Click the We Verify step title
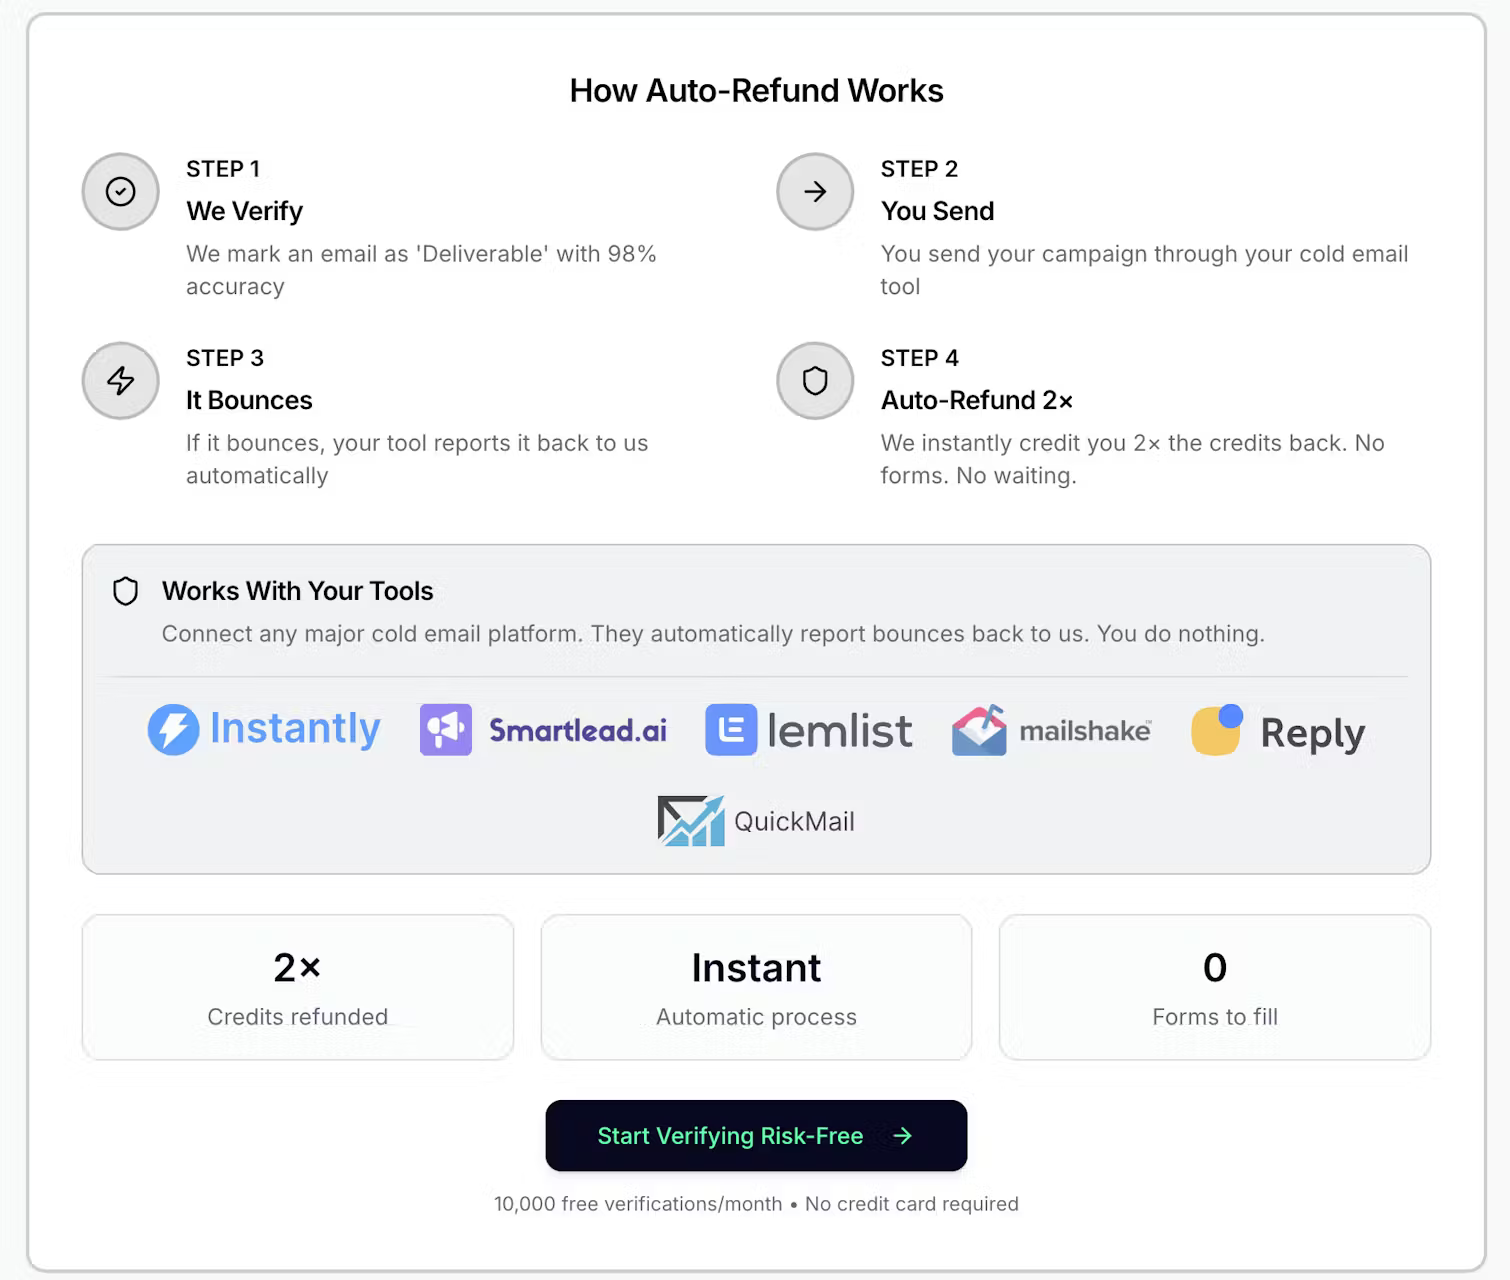This screenshot has height=1280, width=1510. tap(244, 211)
